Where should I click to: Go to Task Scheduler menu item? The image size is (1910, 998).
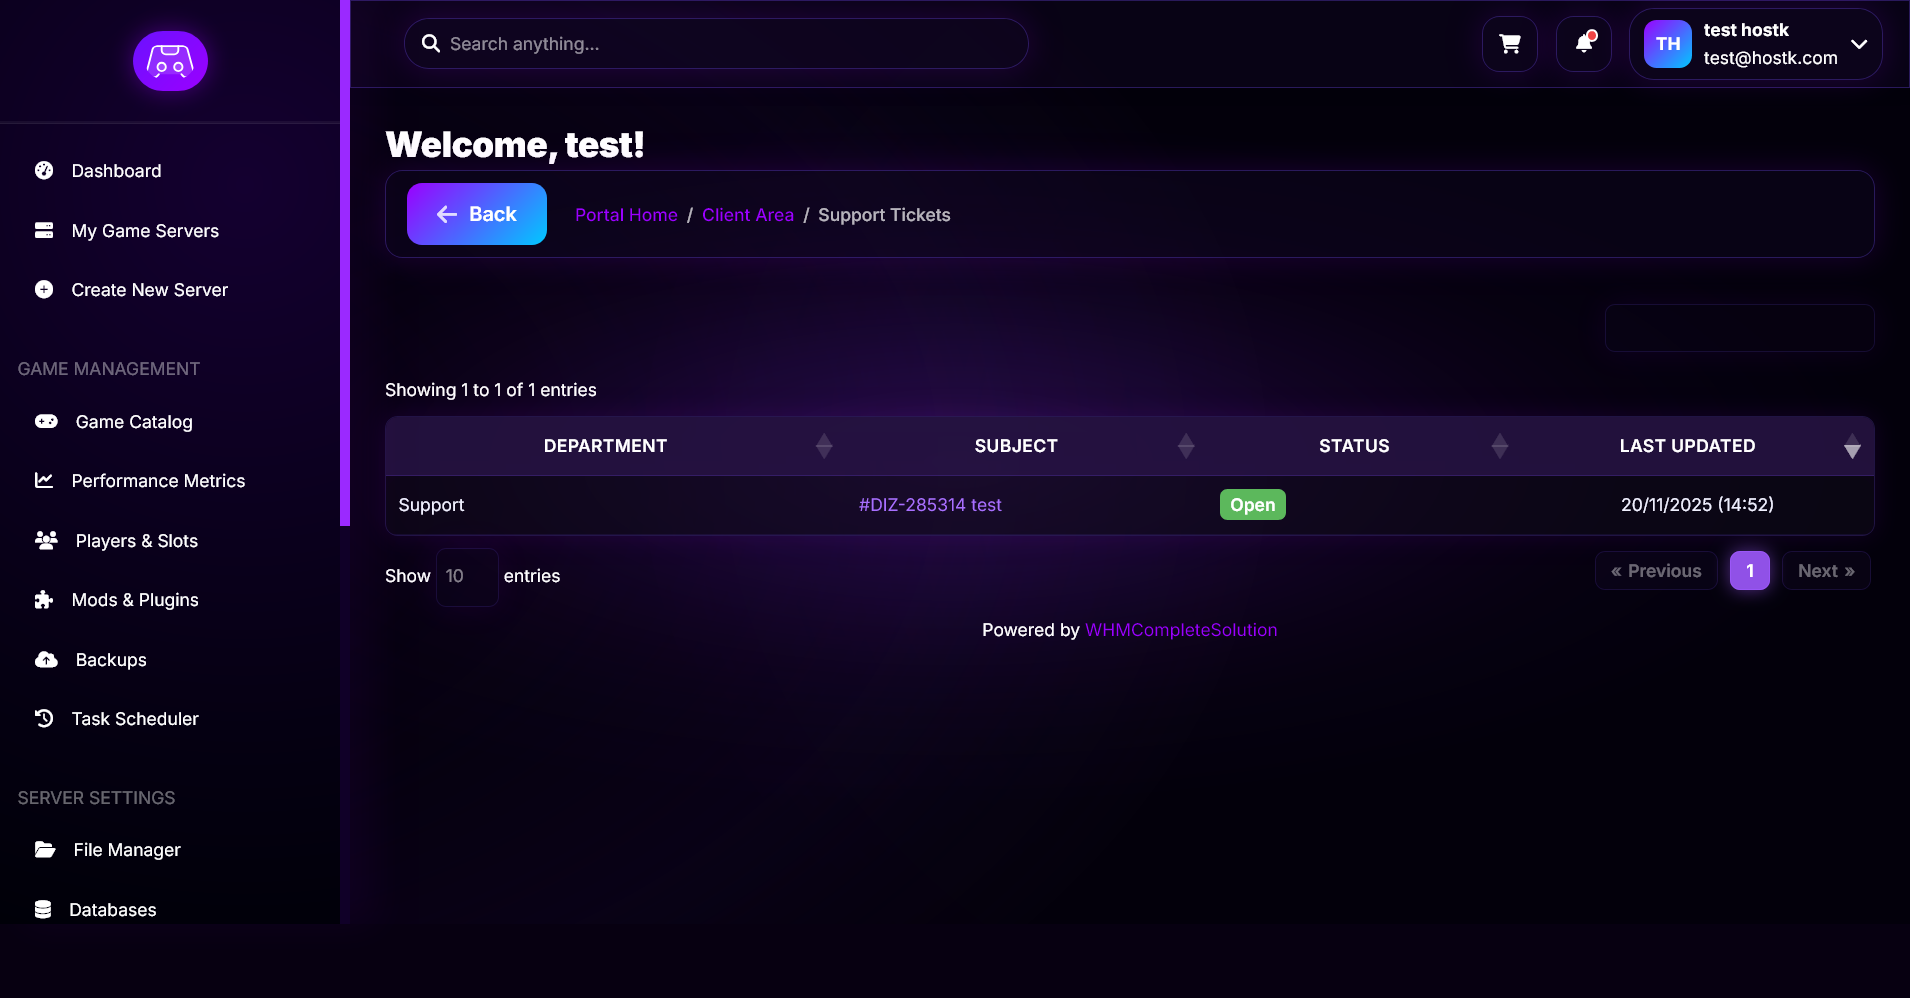(x=135, y=719)
